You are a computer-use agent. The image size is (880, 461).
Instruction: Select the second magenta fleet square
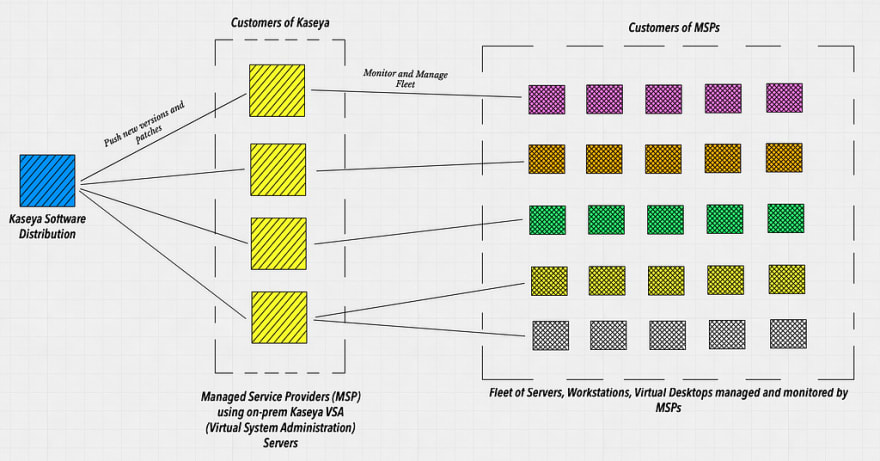click(x=604, y=99)
